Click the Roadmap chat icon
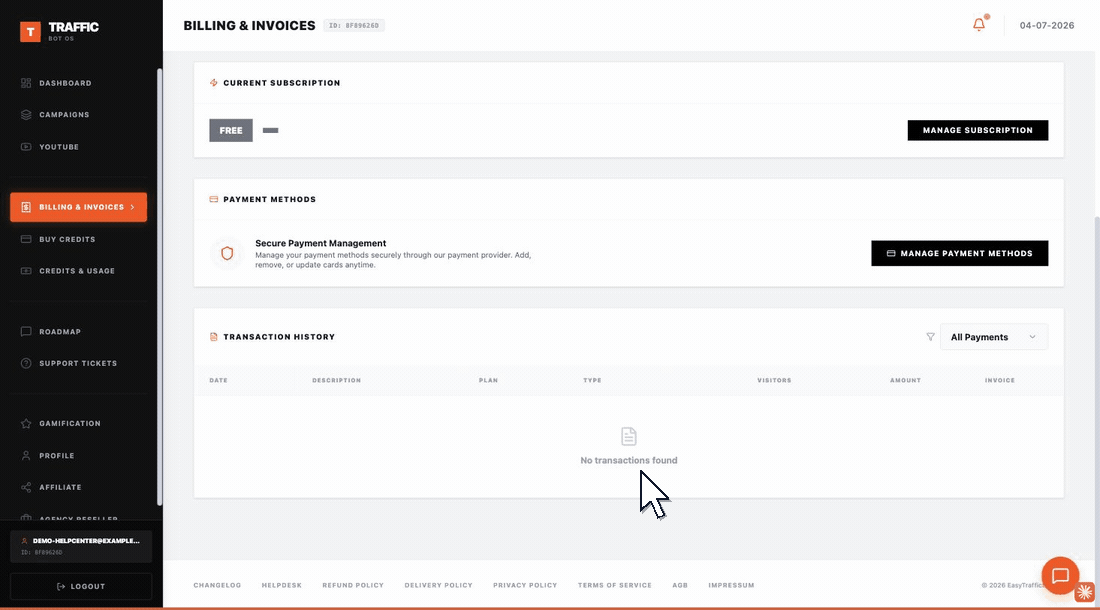 [x=26, y=332]
